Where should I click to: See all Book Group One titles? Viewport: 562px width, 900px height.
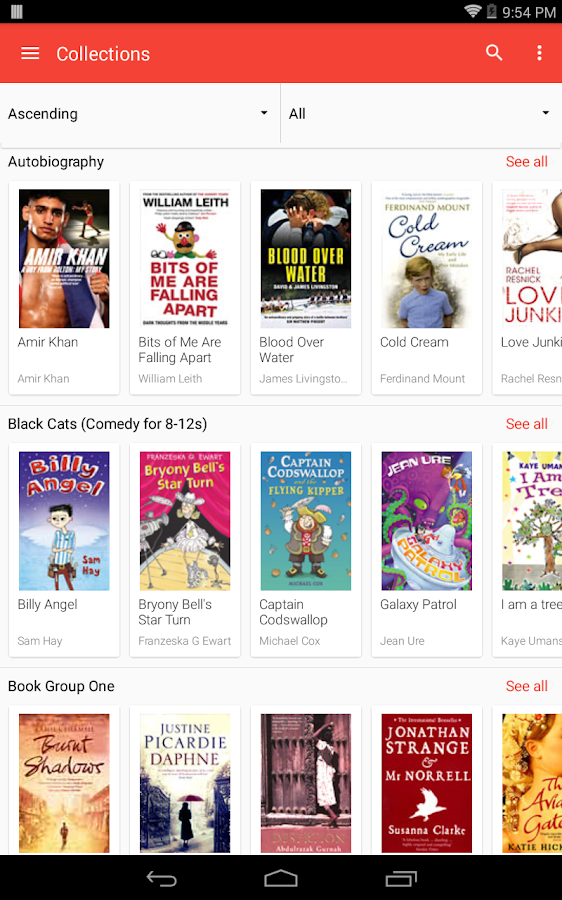click(526, 686)
